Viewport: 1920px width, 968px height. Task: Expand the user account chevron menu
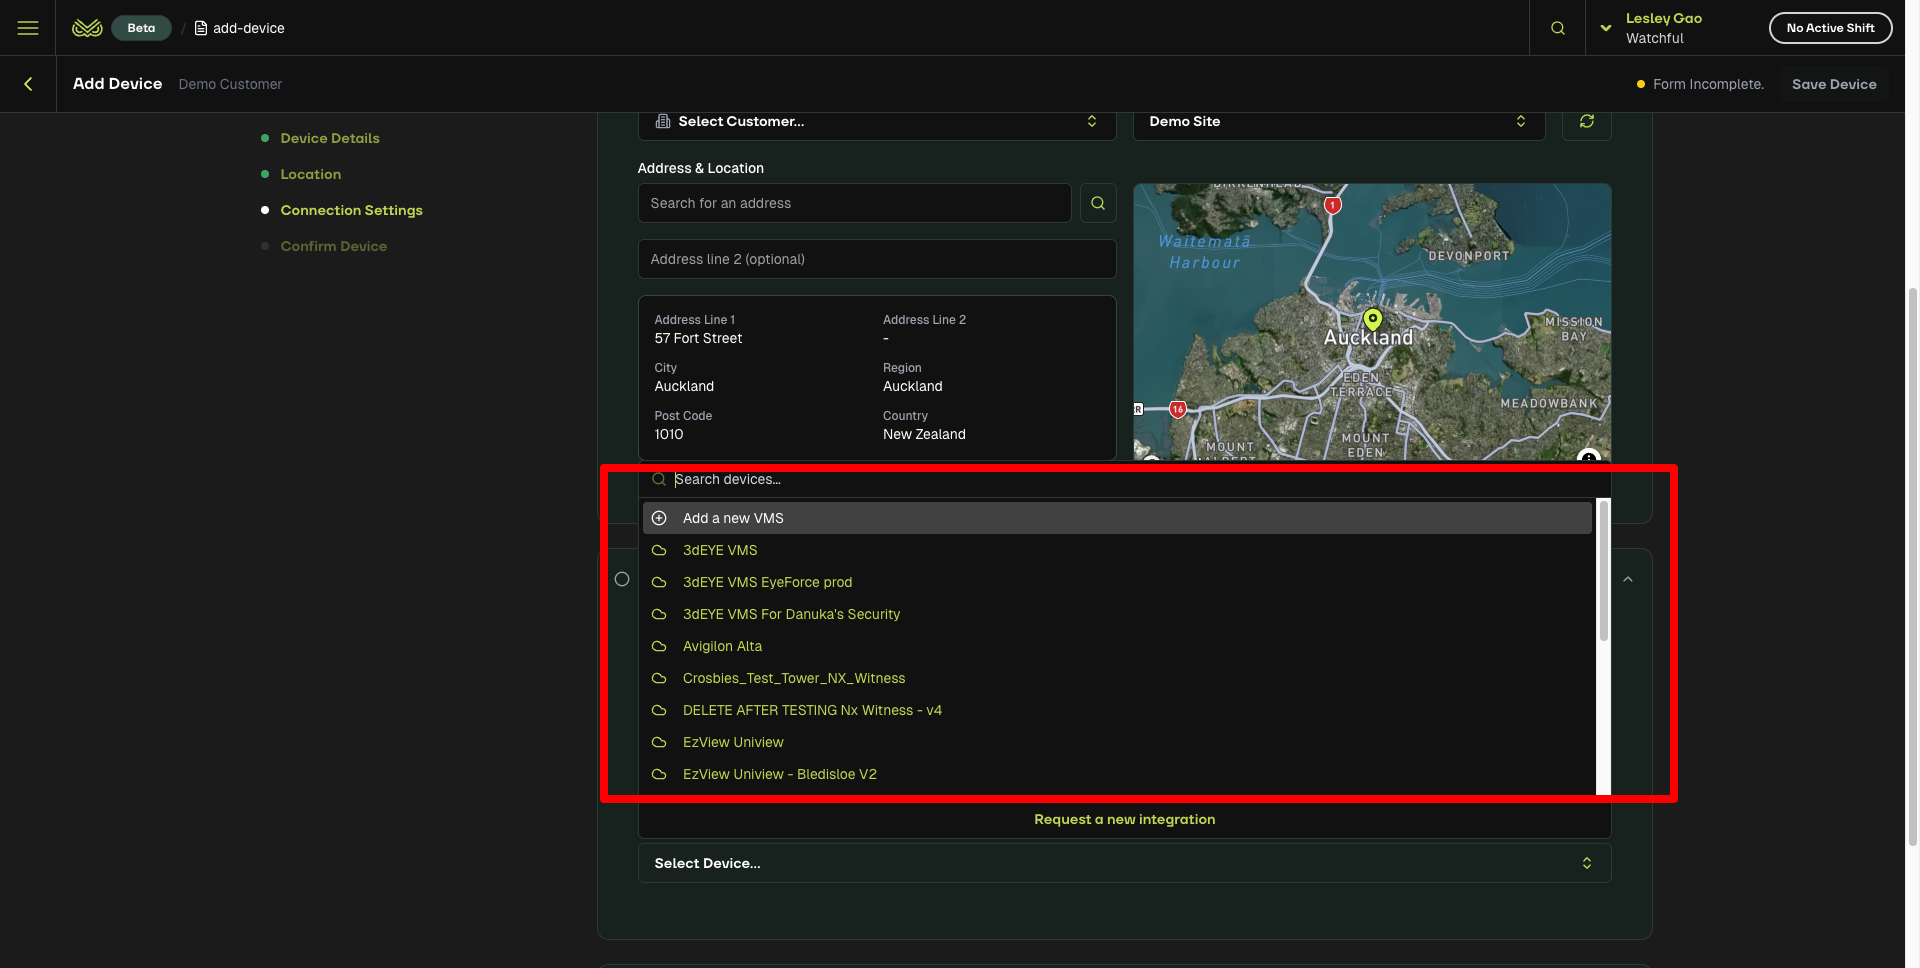[1605, 28]
